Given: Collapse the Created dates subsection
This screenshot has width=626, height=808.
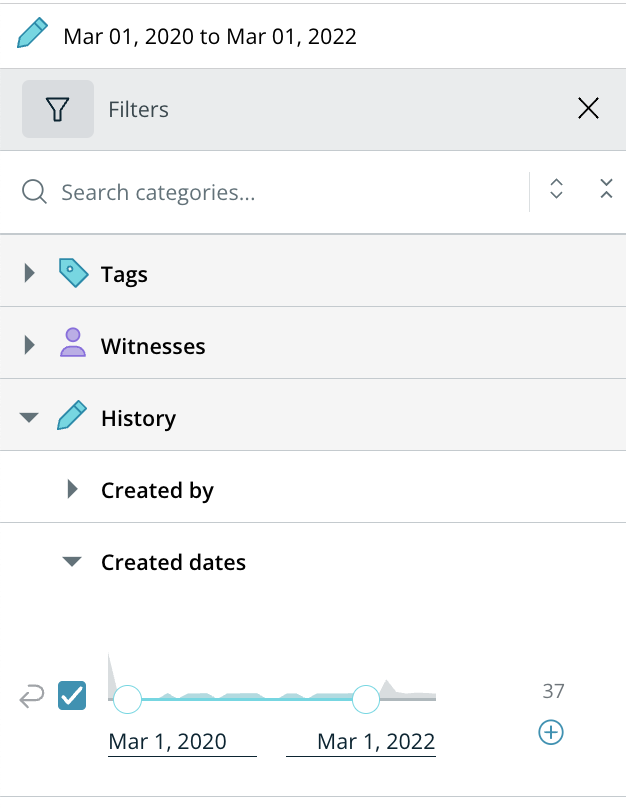Looking at the screenshot, I should point(71,562).
